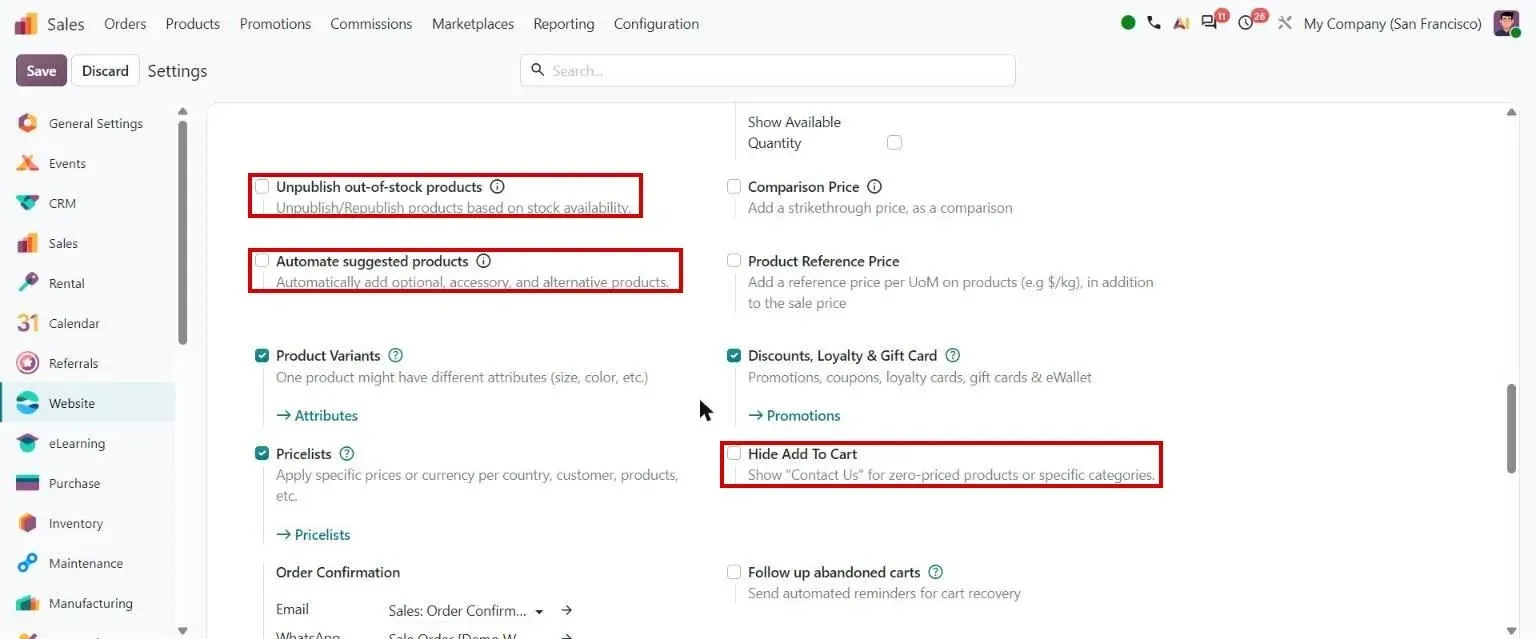Image resolution: width=1536 pixels, height=639 pixels.
Task: Open the debug tools wrench icon
Action: click(1285, 23)
